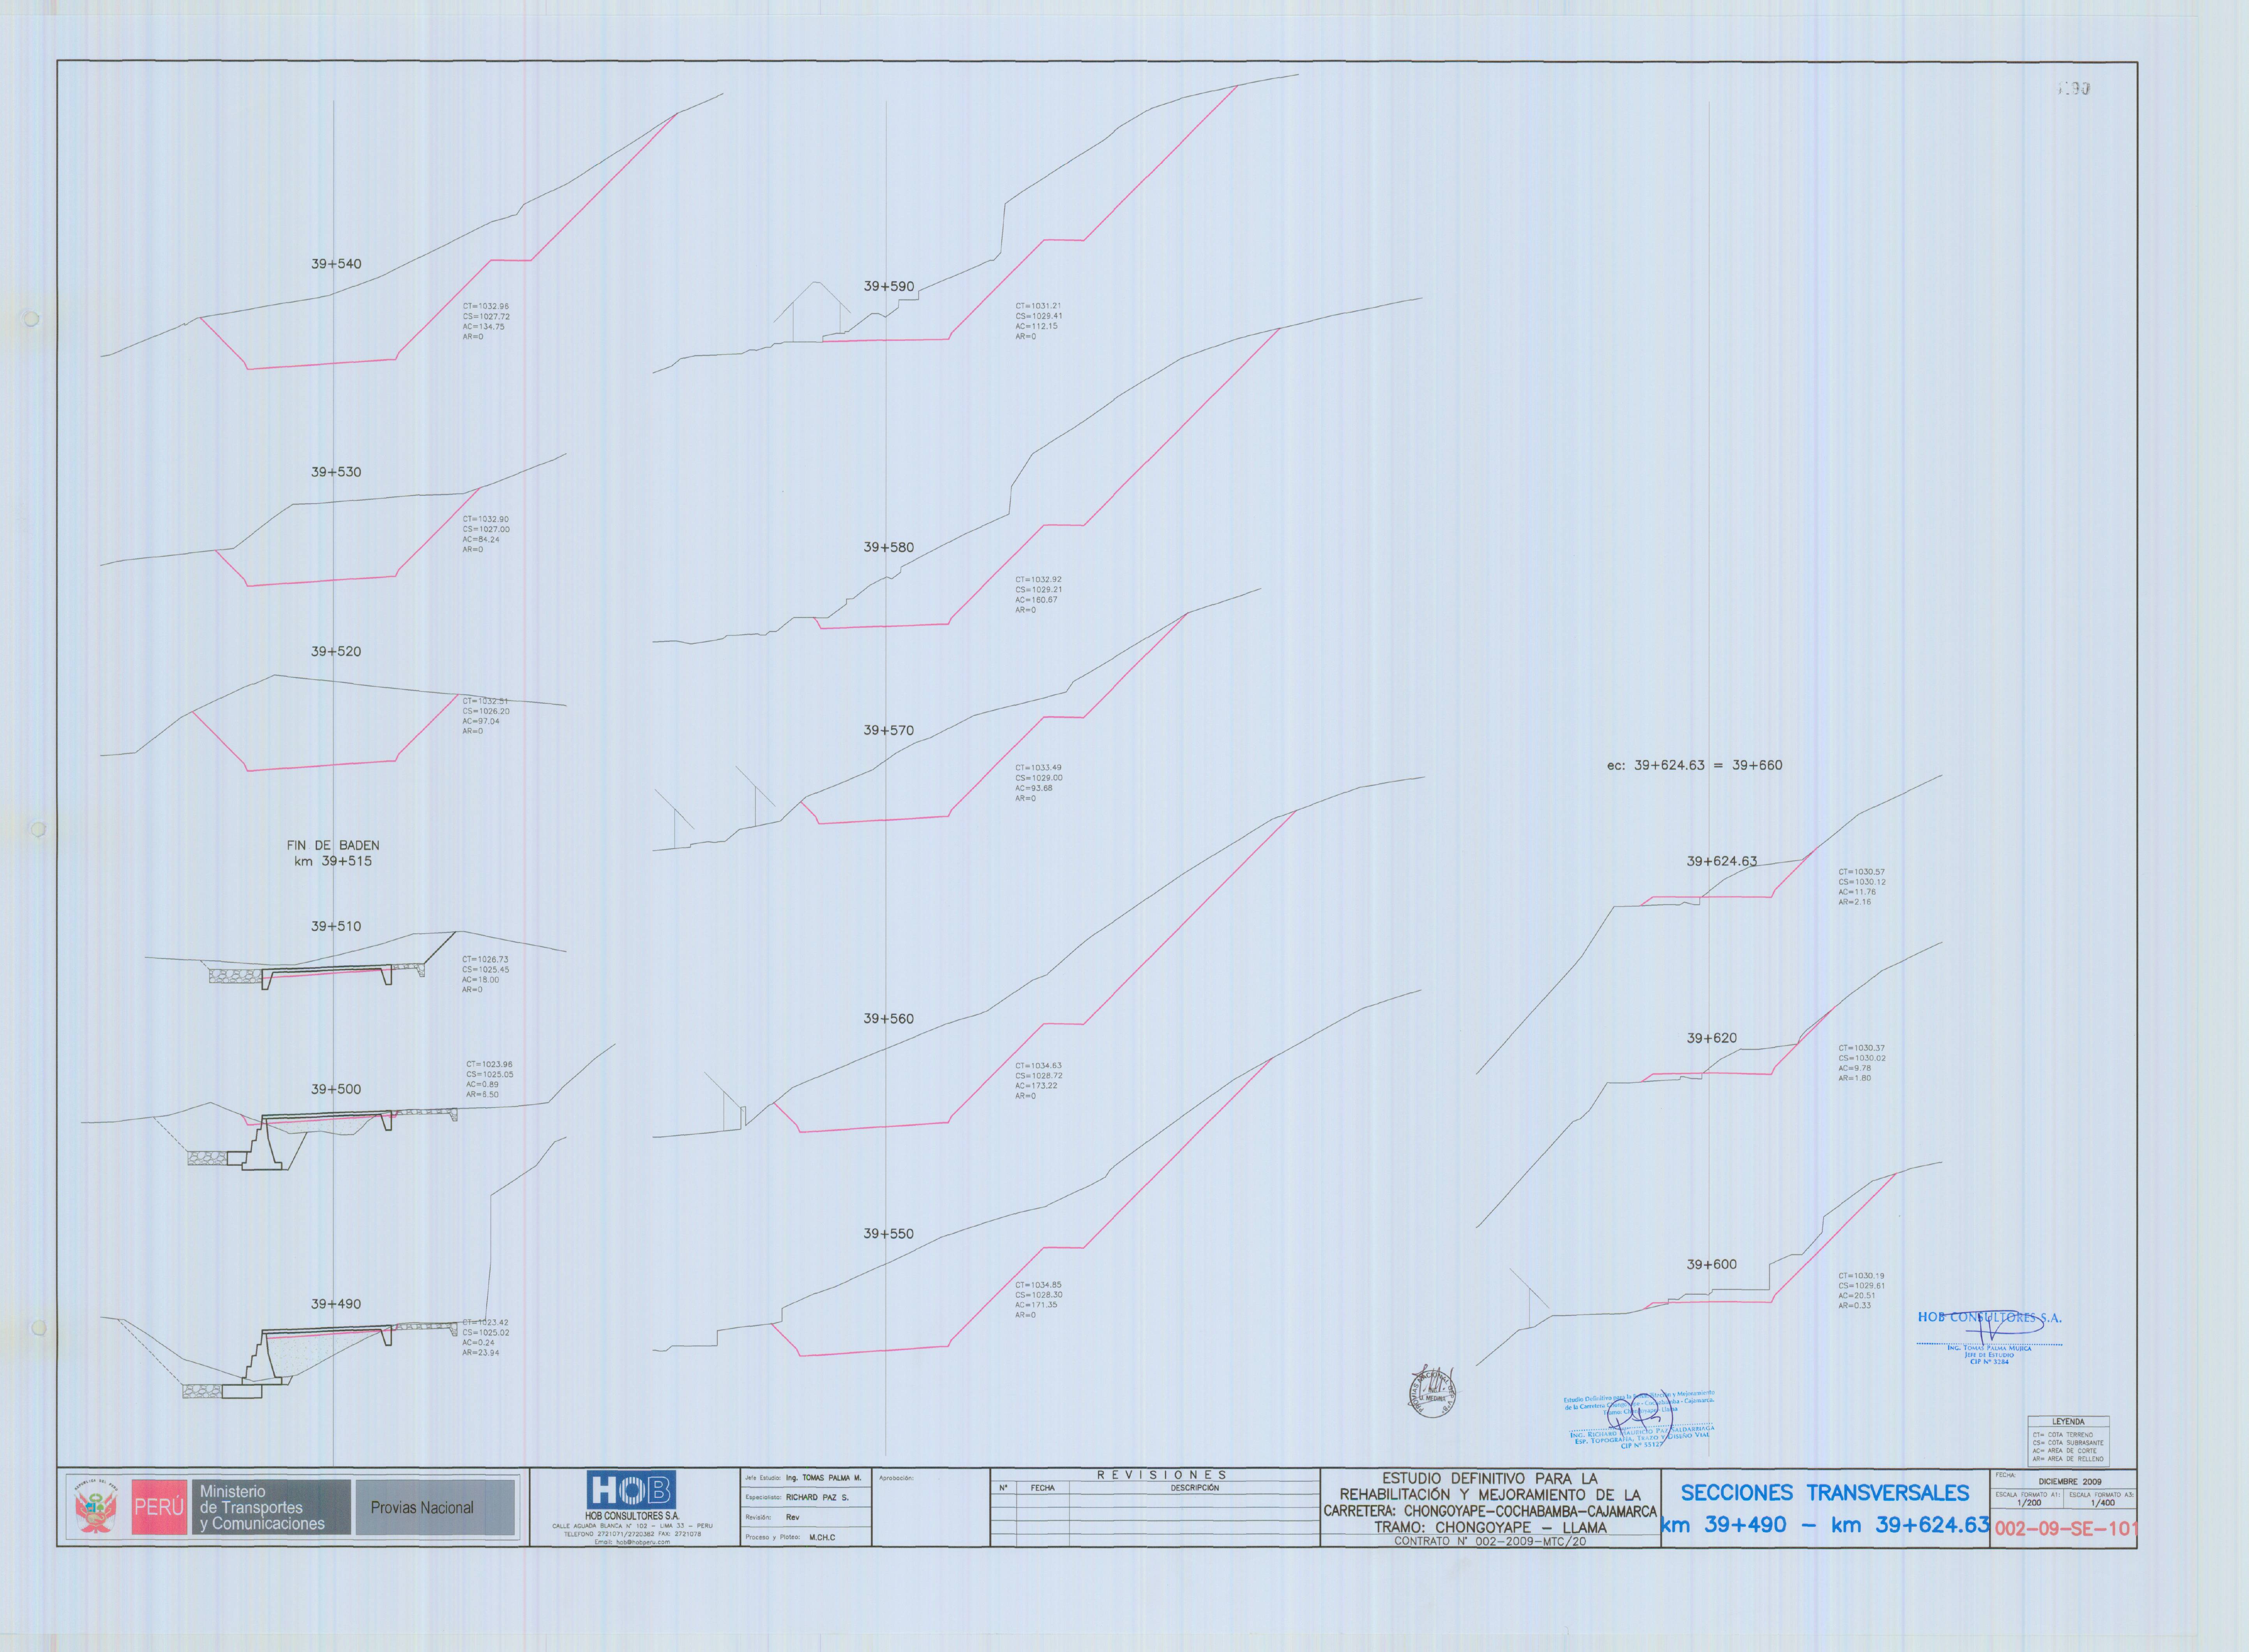
Task: Click the initials 'M.CH.C'
Action: (822, 1538)
